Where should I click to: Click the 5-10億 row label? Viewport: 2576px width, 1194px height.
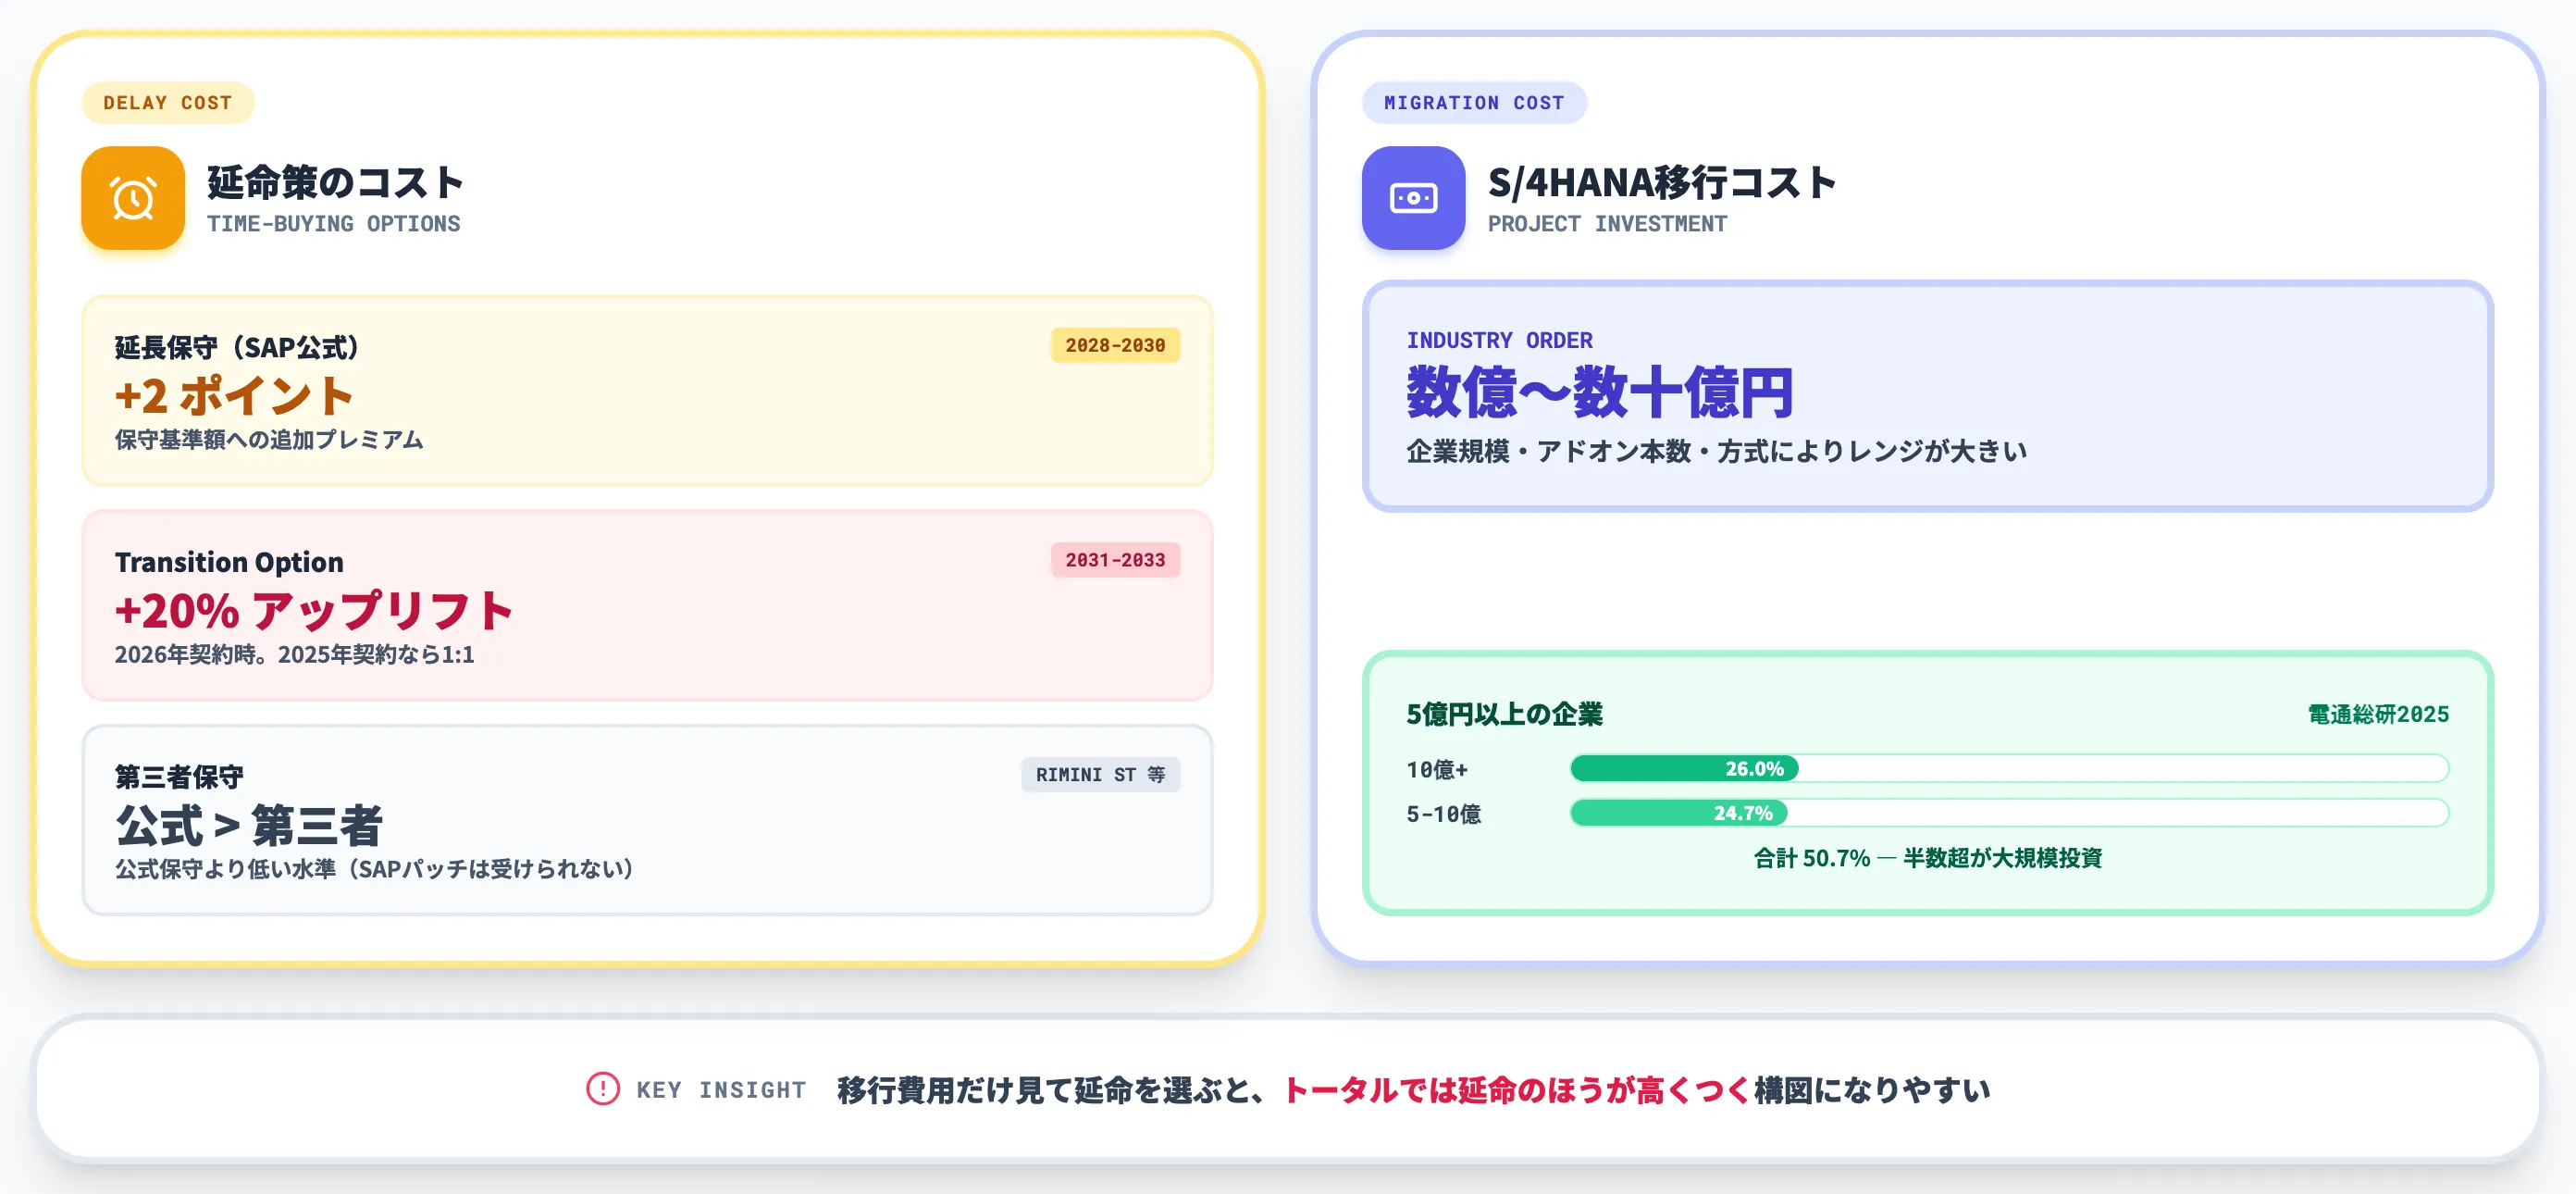[x=1444, y=814]
